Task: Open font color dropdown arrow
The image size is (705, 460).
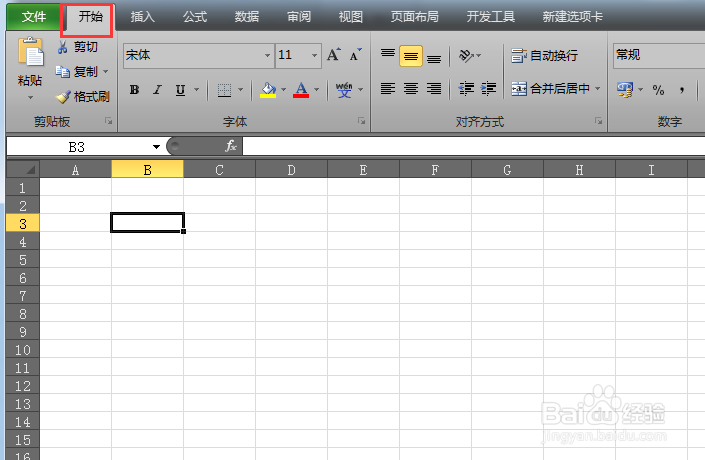Action: (x=317, y=89)
